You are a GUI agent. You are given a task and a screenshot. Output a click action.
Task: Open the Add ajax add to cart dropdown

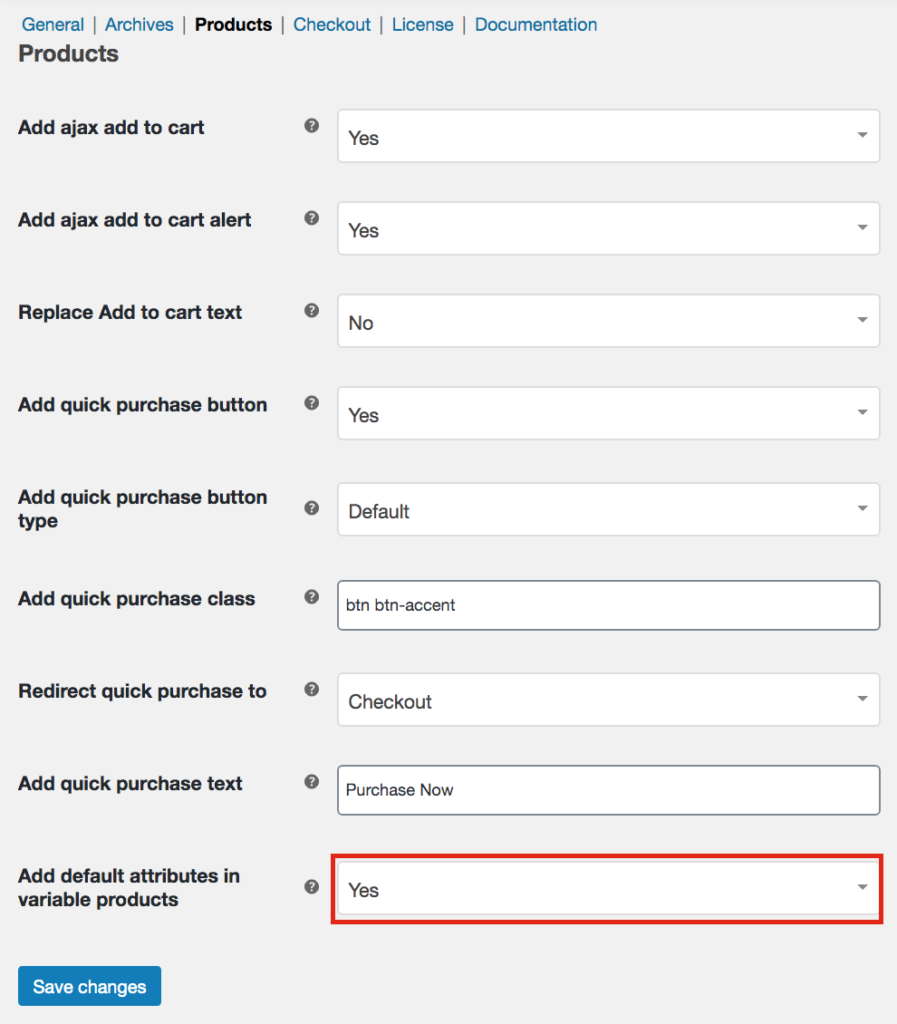608,136
